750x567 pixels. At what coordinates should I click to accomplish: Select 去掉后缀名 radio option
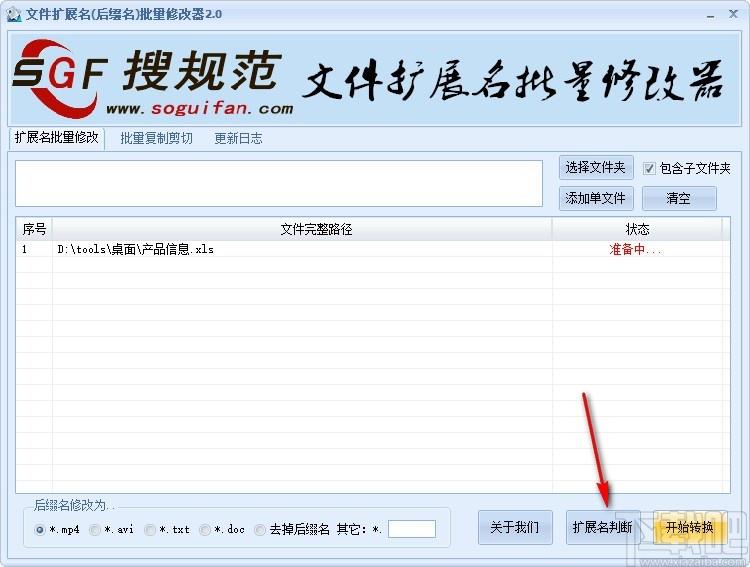pyautogui.click(x=260, y=530)
